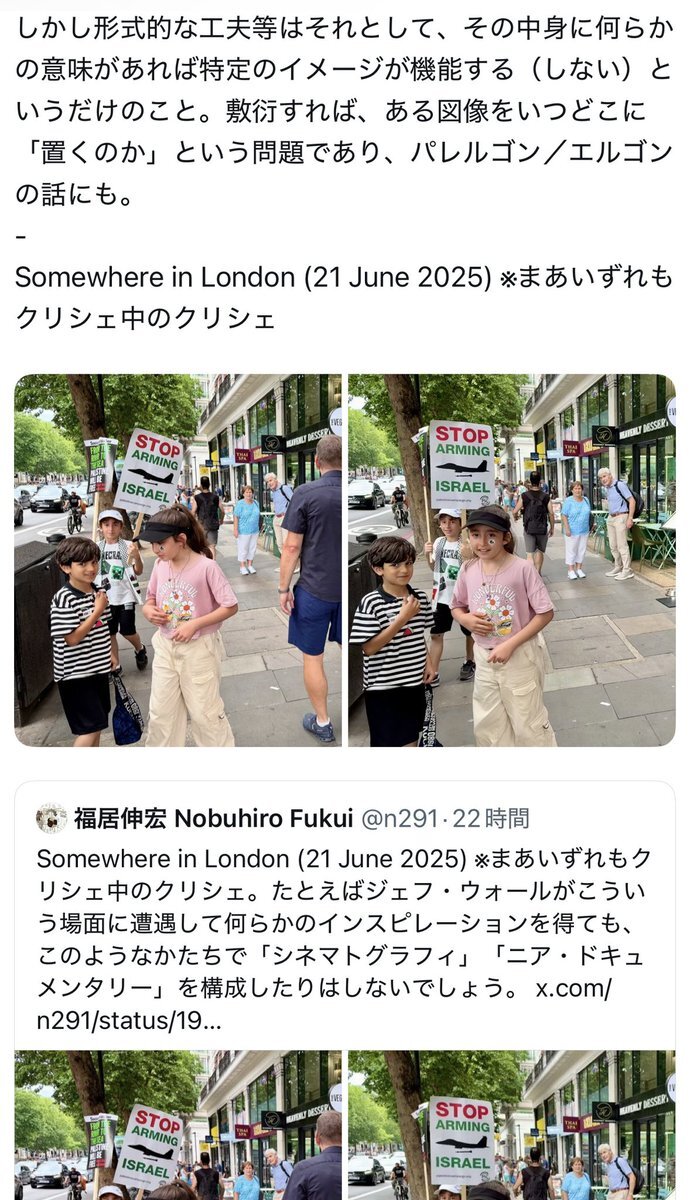Viewport: 690px width, 1200px height.
Task: Click the main post's クリシェ中のクリシェ line
Action: (145, 318)
